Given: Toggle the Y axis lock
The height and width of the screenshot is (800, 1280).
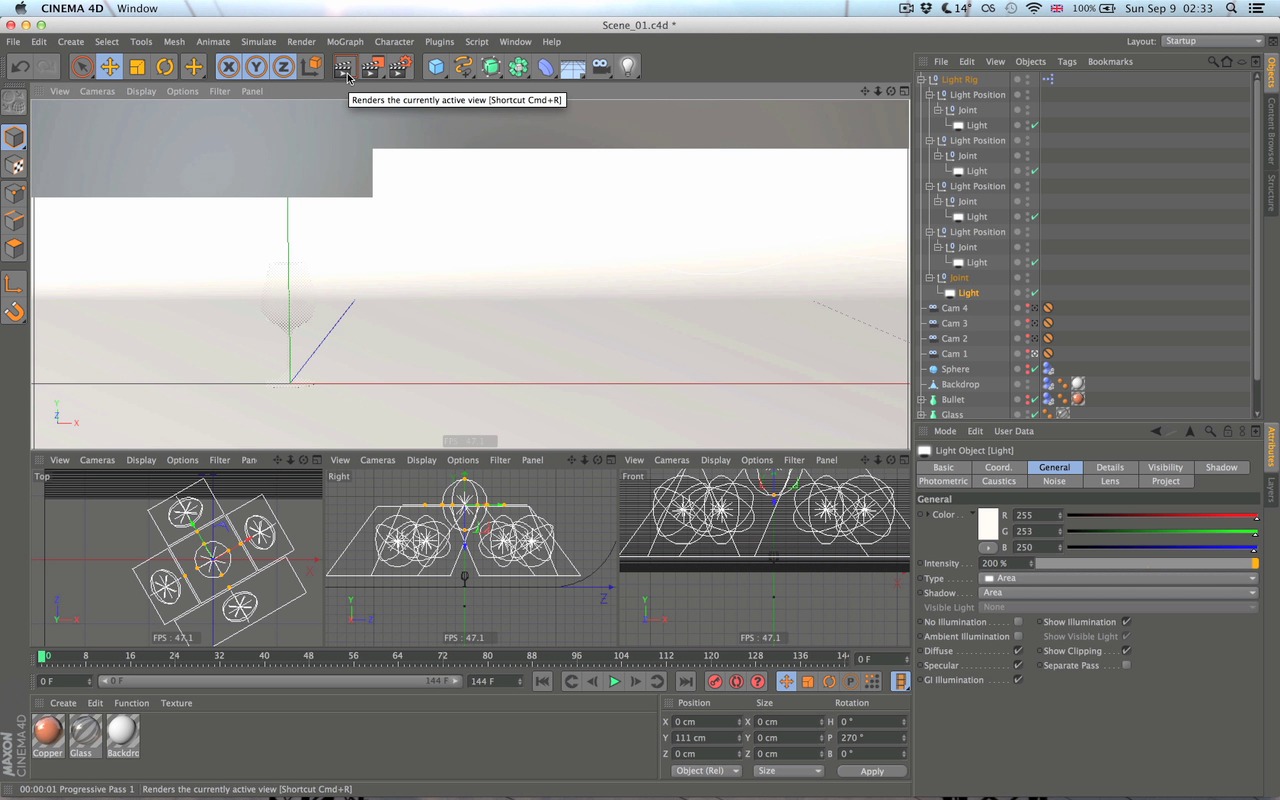Looking at the screenshot, I should click(257, 67).
